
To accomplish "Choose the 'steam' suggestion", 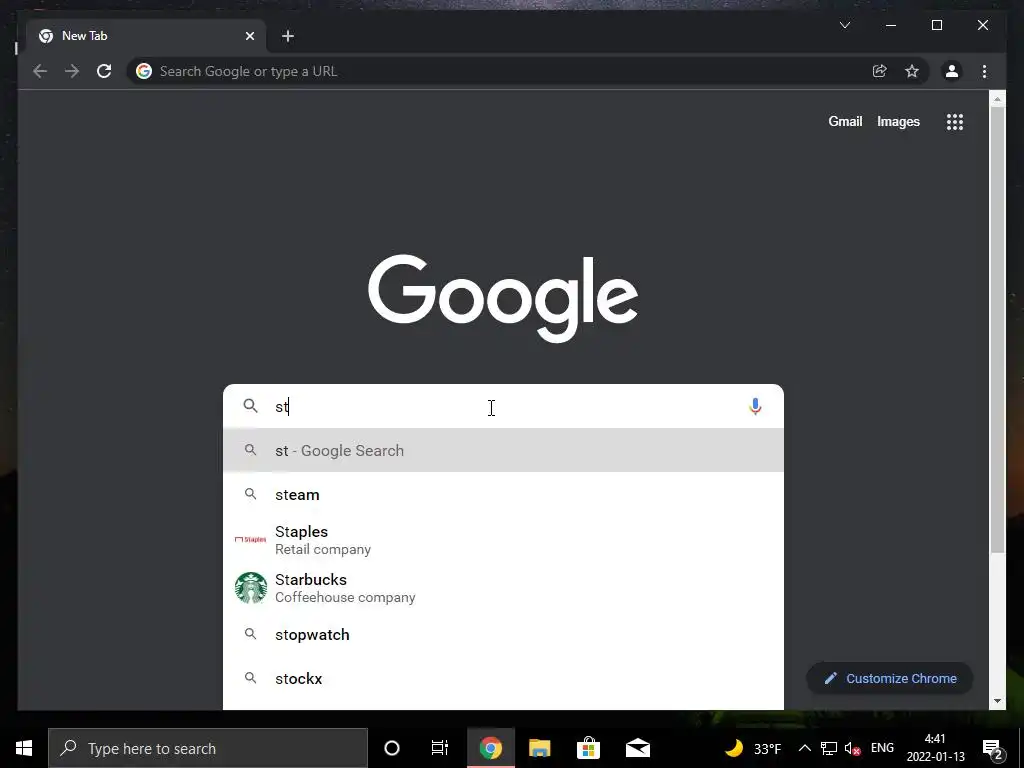I will (x=503, y=494).
